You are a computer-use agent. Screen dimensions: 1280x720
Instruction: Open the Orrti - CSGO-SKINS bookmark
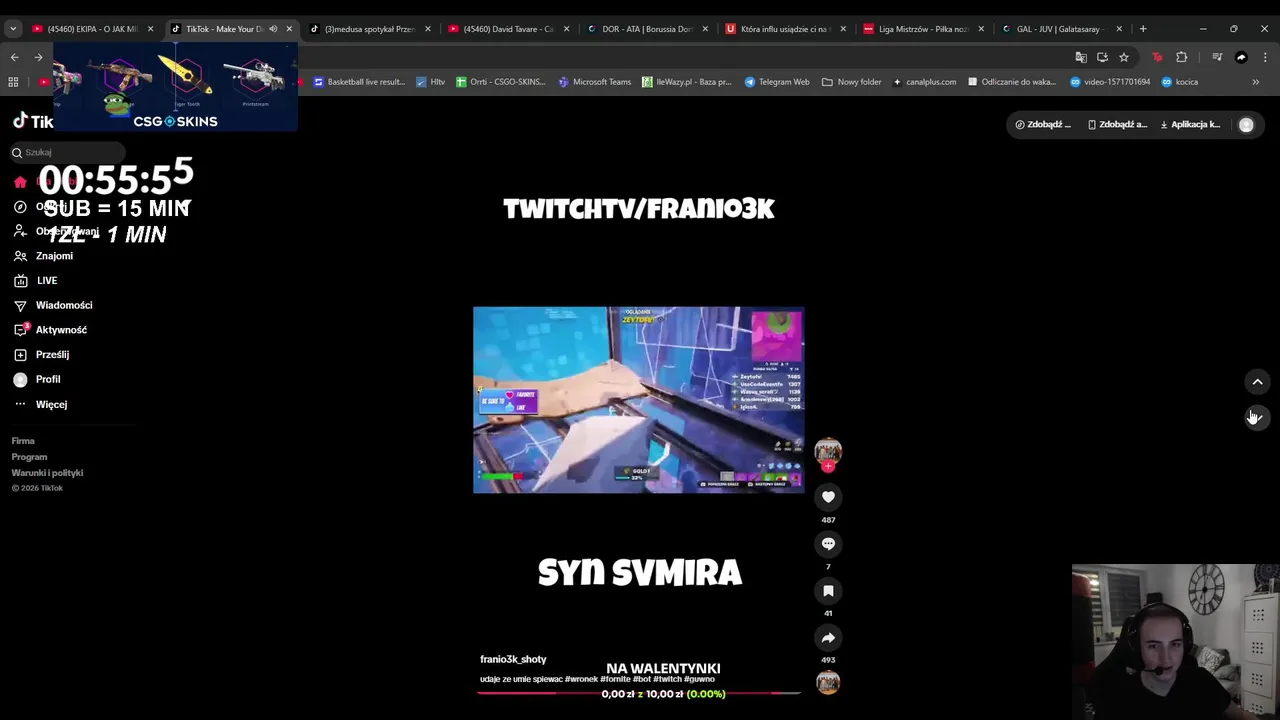pyautogui.click(x=501, y=82)
